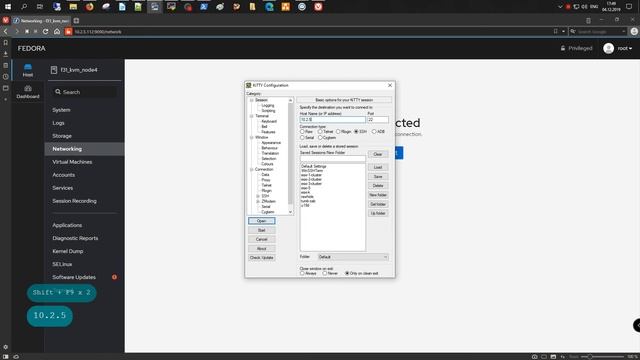Open PowerShell from the taskbar
The width and height of the screenshot is (640, 360).
(x=204, y=7)
